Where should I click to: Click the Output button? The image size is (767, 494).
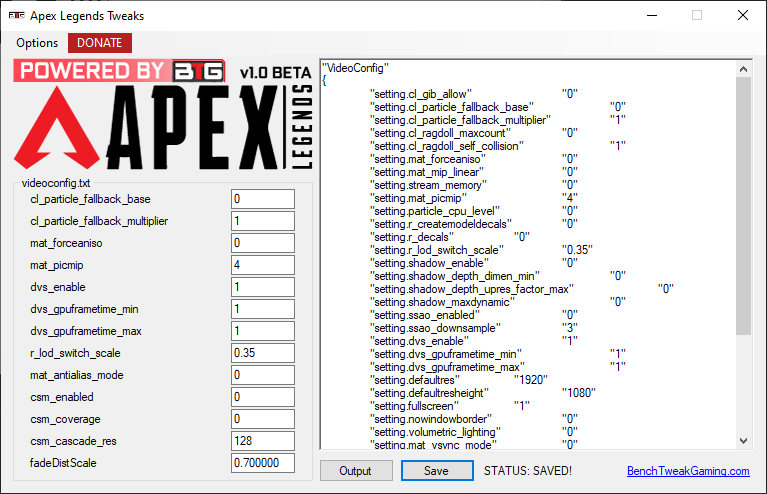coord(356,471)
